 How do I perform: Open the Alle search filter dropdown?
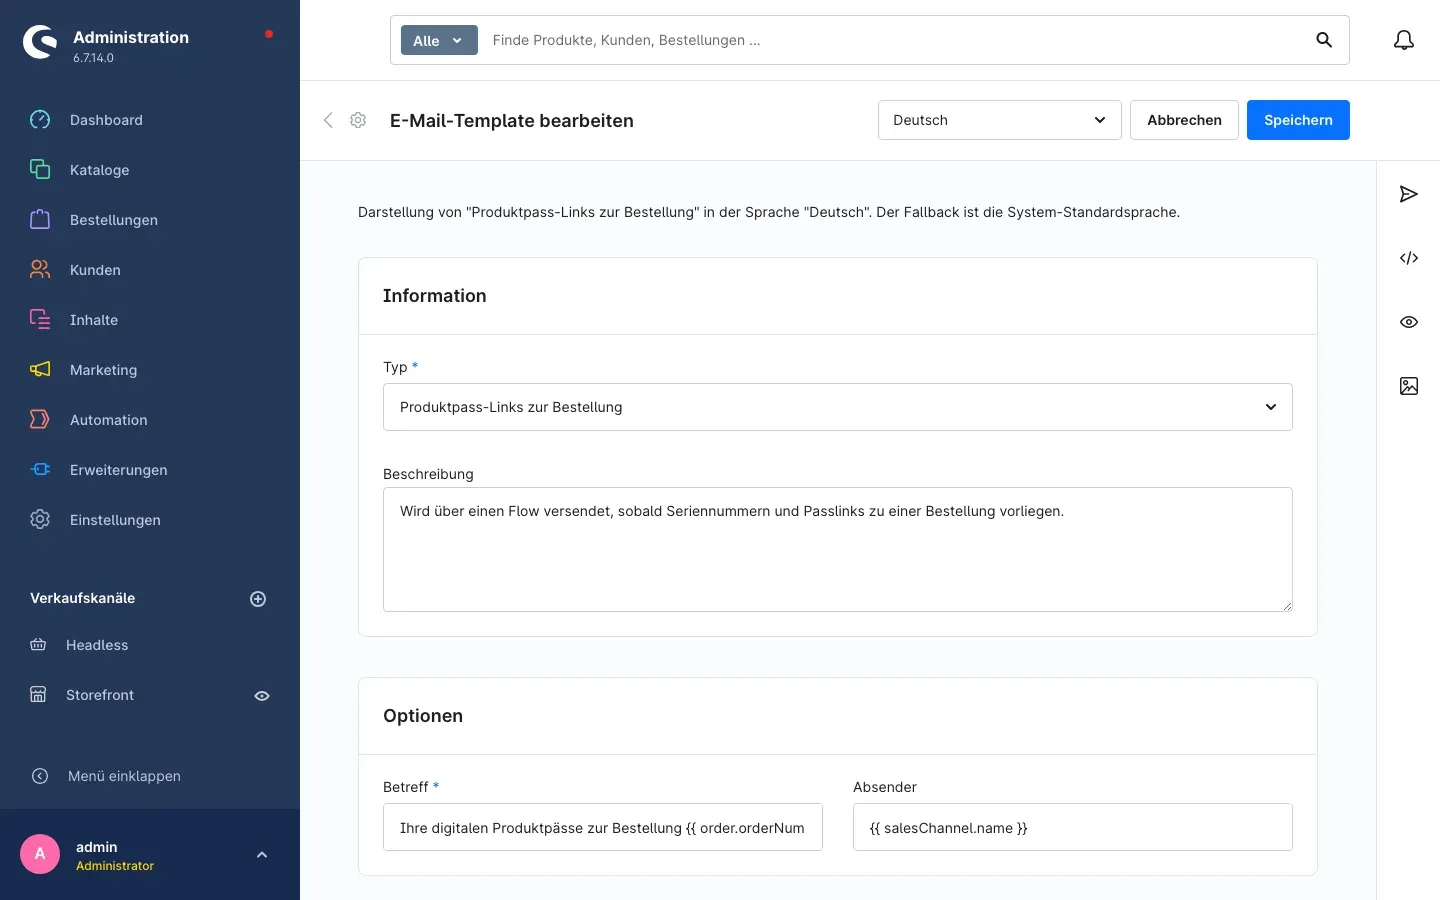(439, 40)
